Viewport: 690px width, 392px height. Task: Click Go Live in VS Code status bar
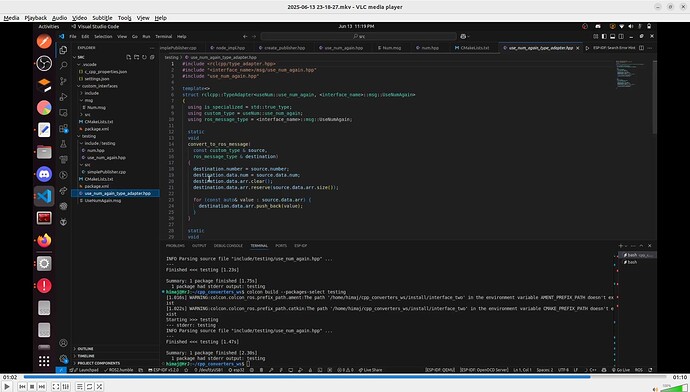point(620,370)
